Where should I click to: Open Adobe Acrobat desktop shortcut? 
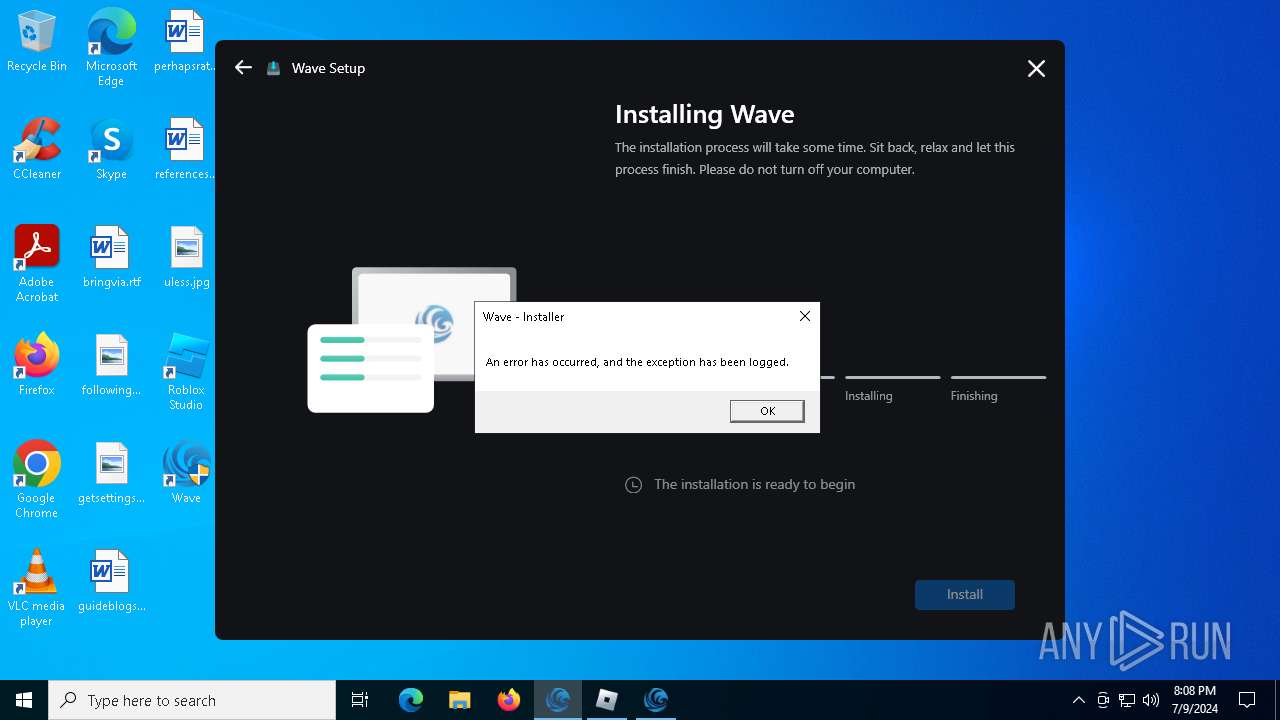pyautogui.click(x=37, y=264)
